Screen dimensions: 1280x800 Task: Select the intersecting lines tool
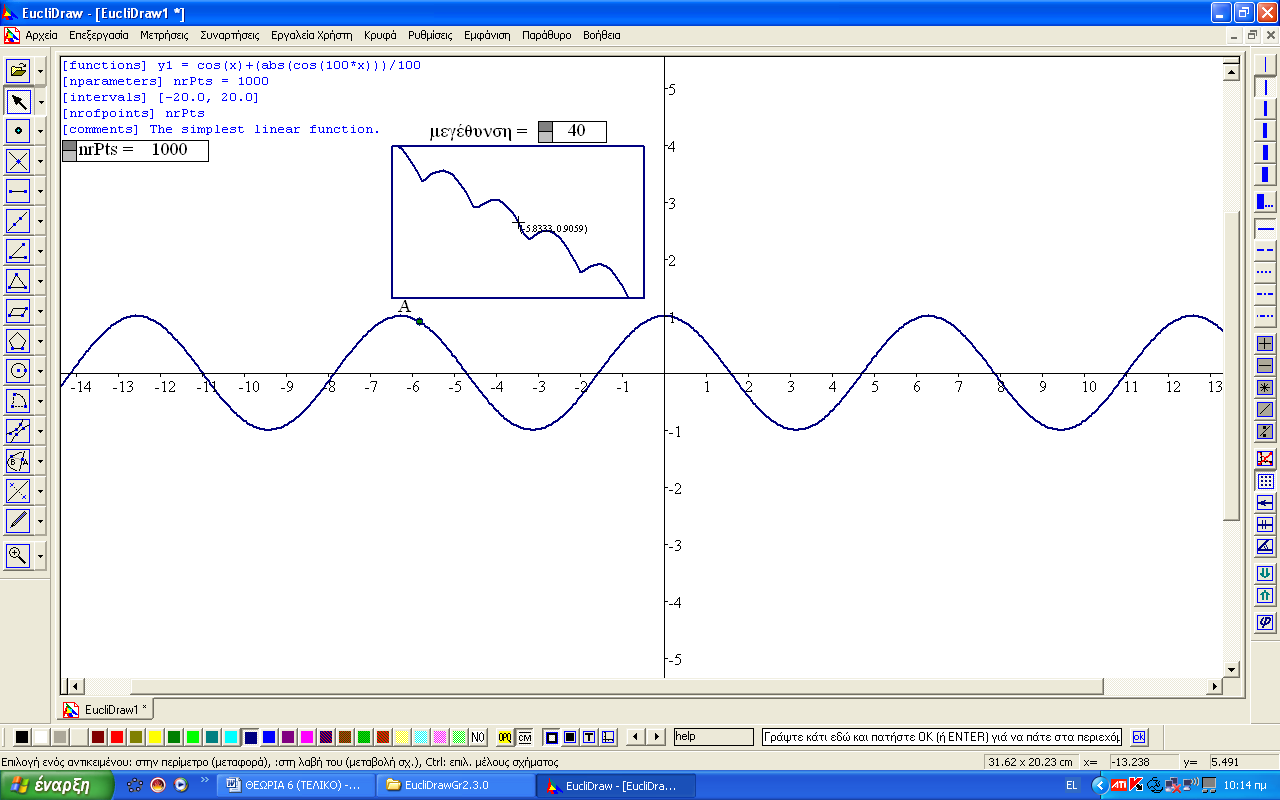coord(18,161)
